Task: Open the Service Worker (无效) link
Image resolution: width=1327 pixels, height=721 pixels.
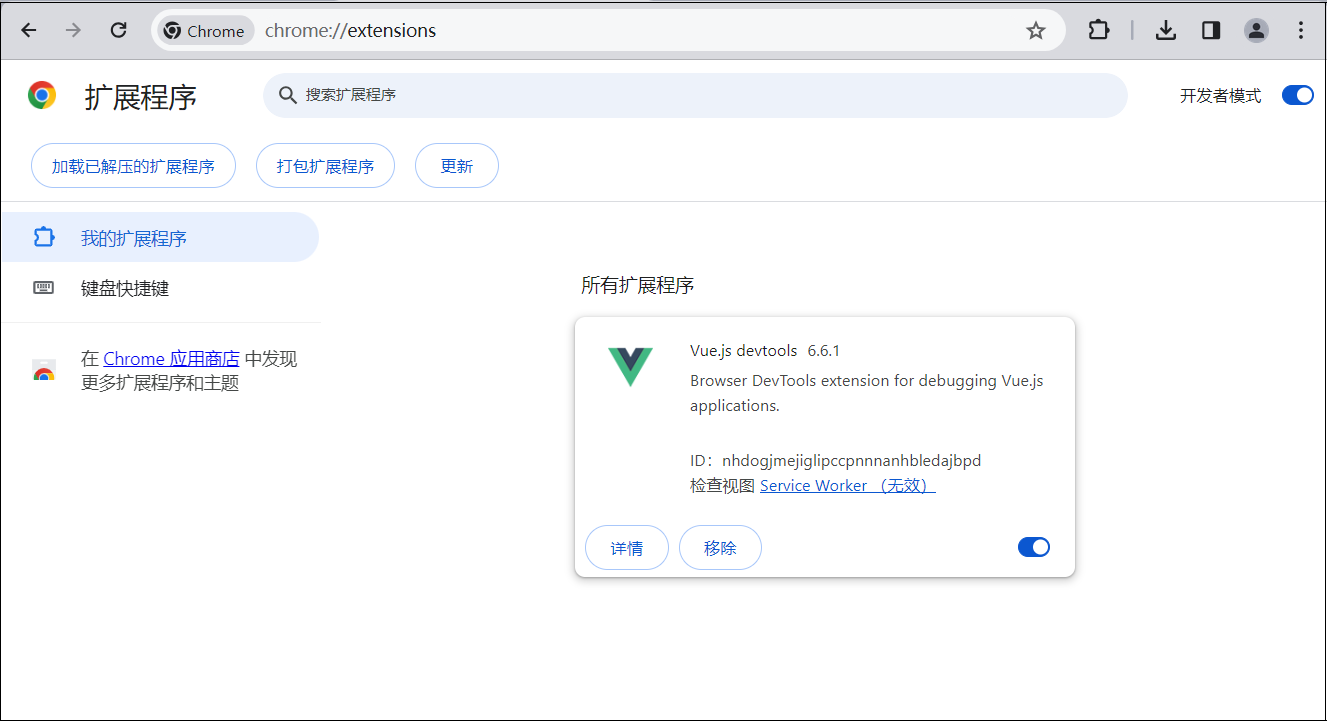Action: coord(848,486)
